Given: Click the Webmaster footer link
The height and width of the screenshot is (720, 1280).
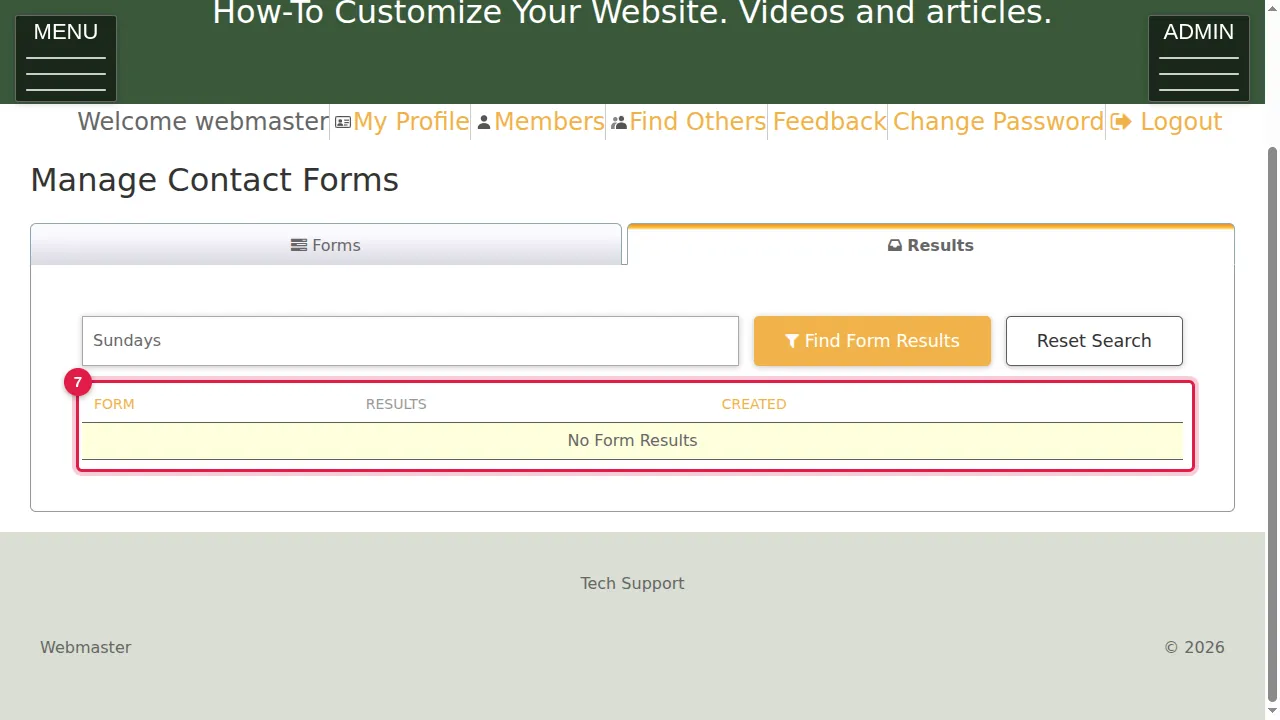Looking at the screenshot, I should (86, 647).
